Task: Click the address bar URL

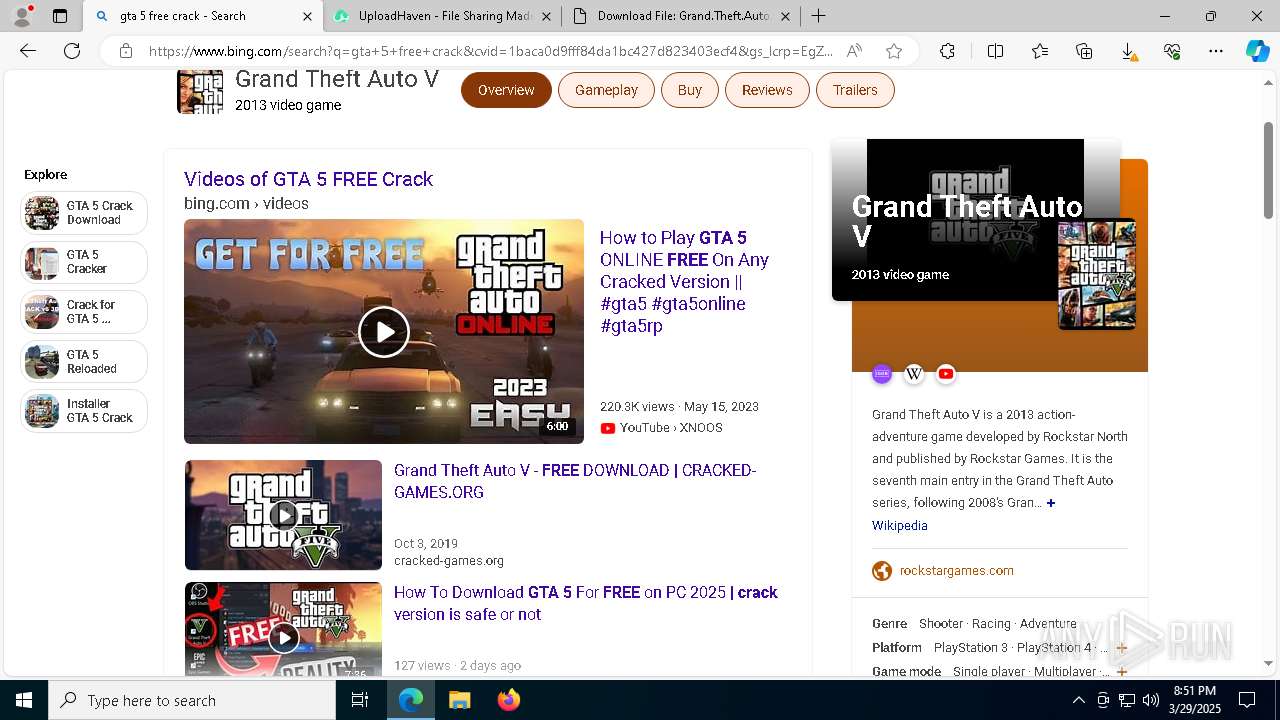Action: (x=490, y=51)
